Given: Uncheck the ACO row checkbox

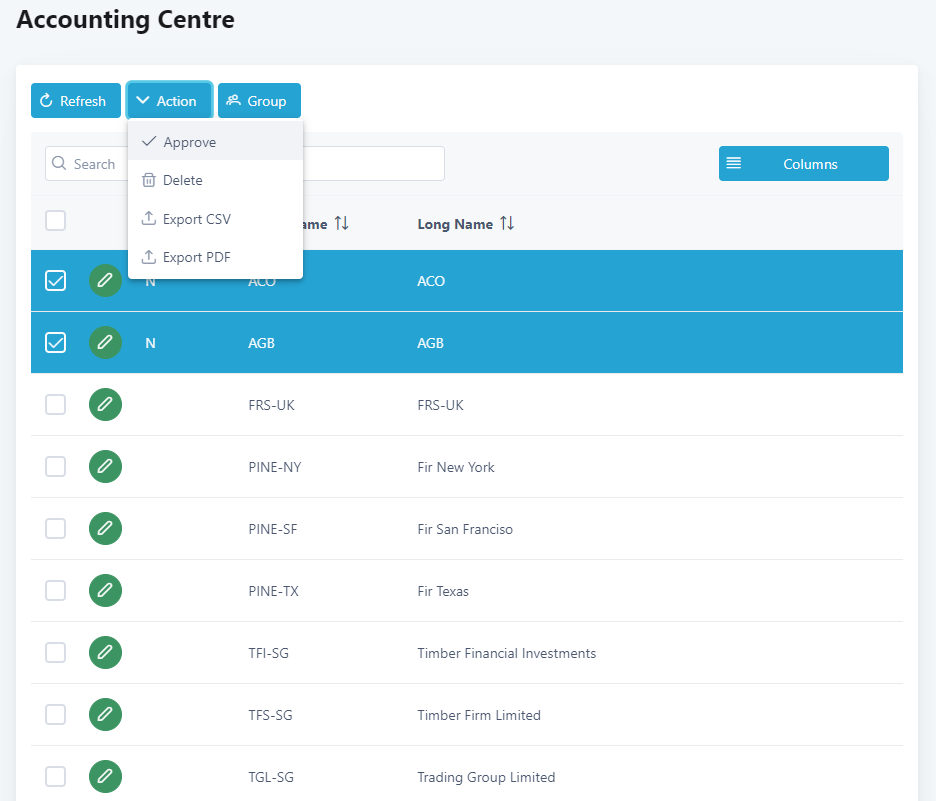Looking at the screenshot, I should click(x=56, y=281).
